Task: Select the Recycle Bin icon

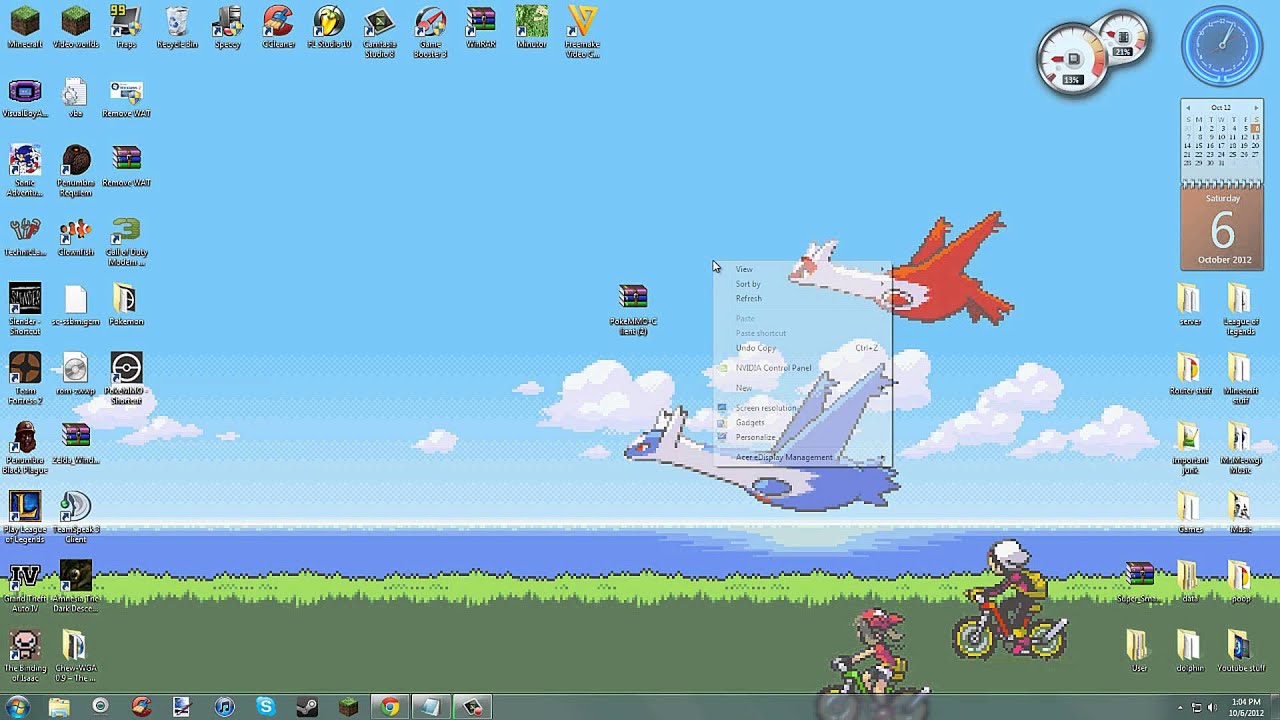Action: (177, 27)
